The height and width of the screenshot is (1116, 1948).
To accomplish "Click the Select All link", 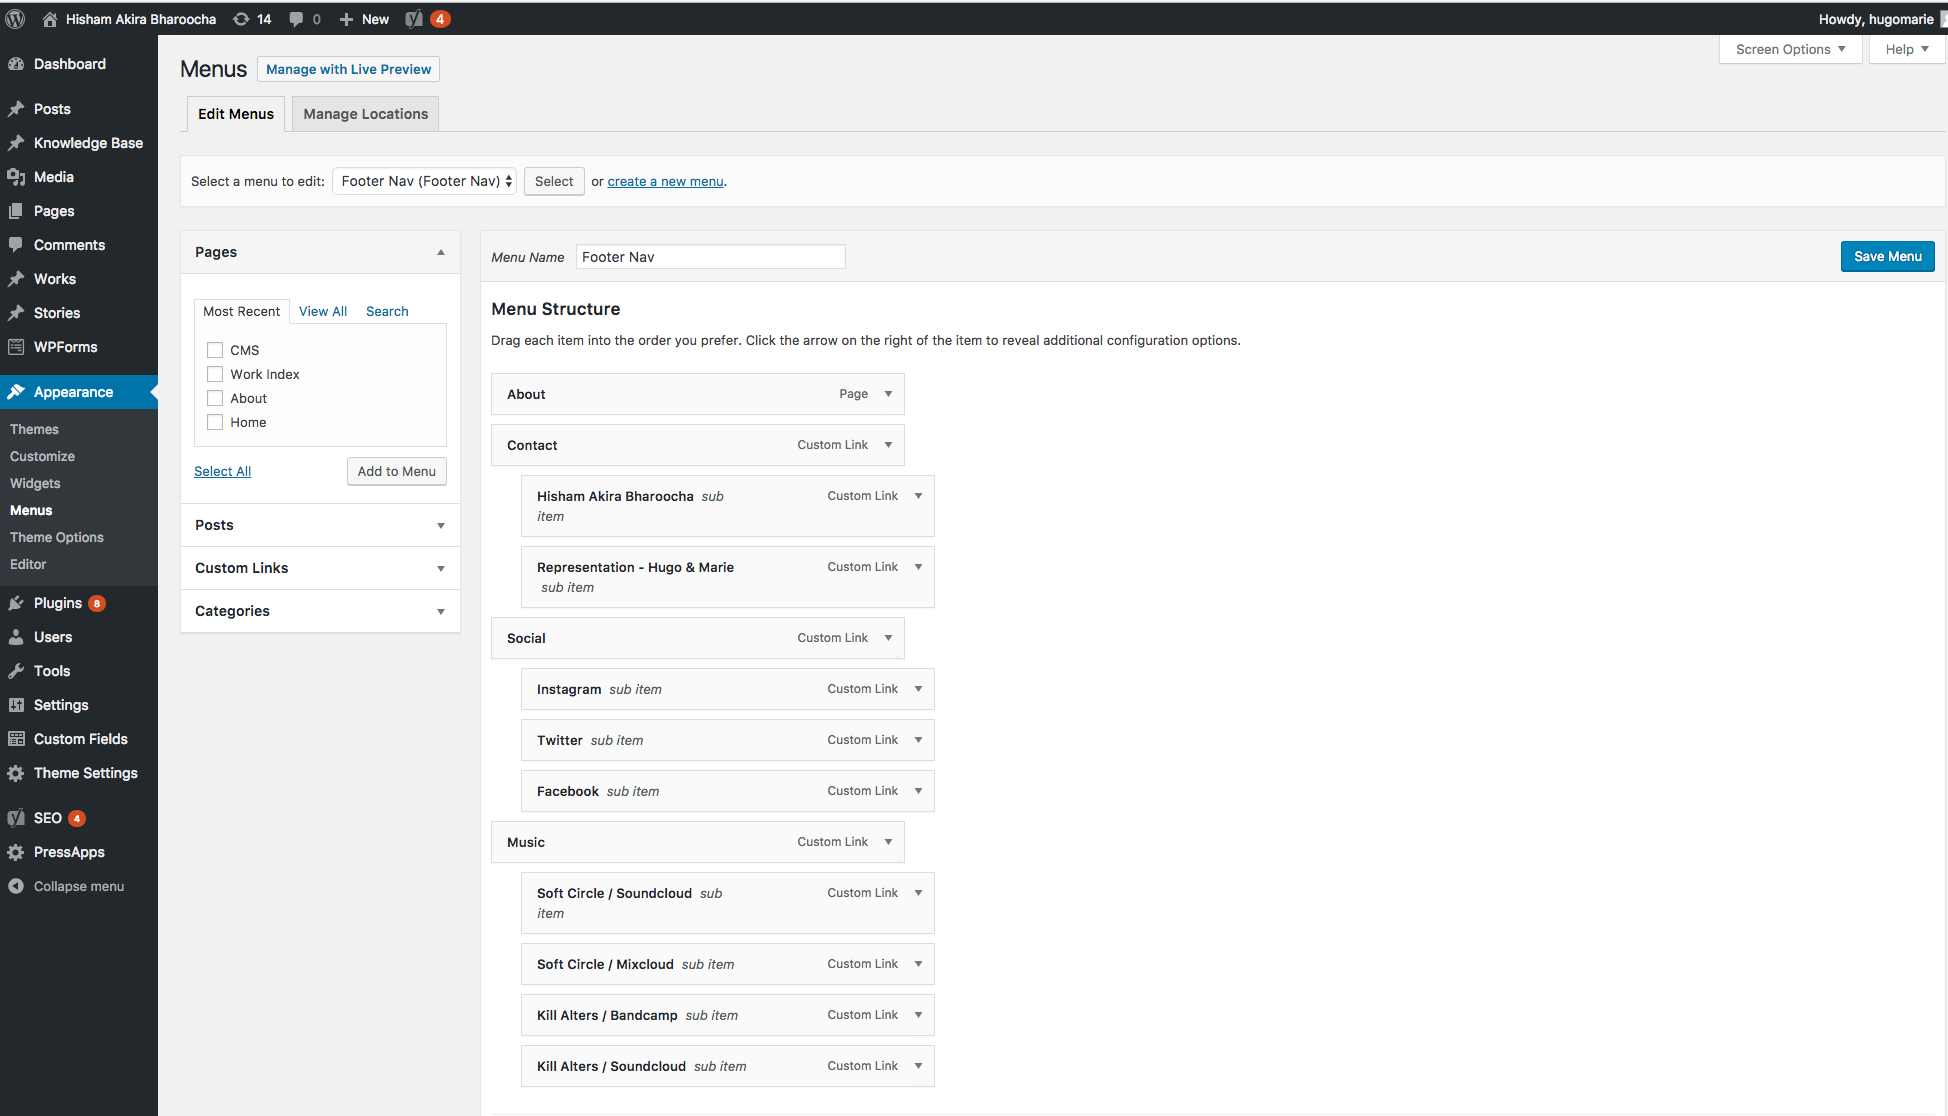I will 222,471.
